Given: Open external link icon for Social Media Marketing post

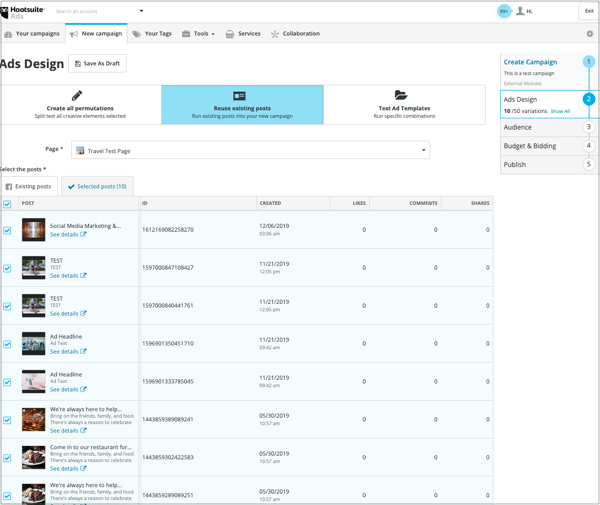Looking at the screenshot, I should click(x=83, y=235).
